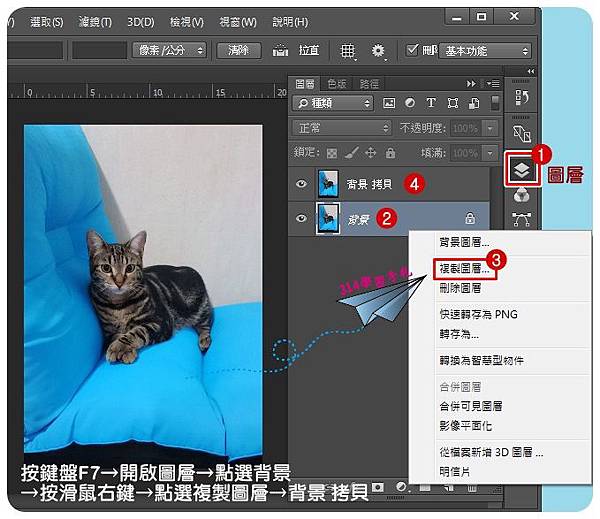Open the grid overlay options icon
600x519 pixels.
(347, 51)
